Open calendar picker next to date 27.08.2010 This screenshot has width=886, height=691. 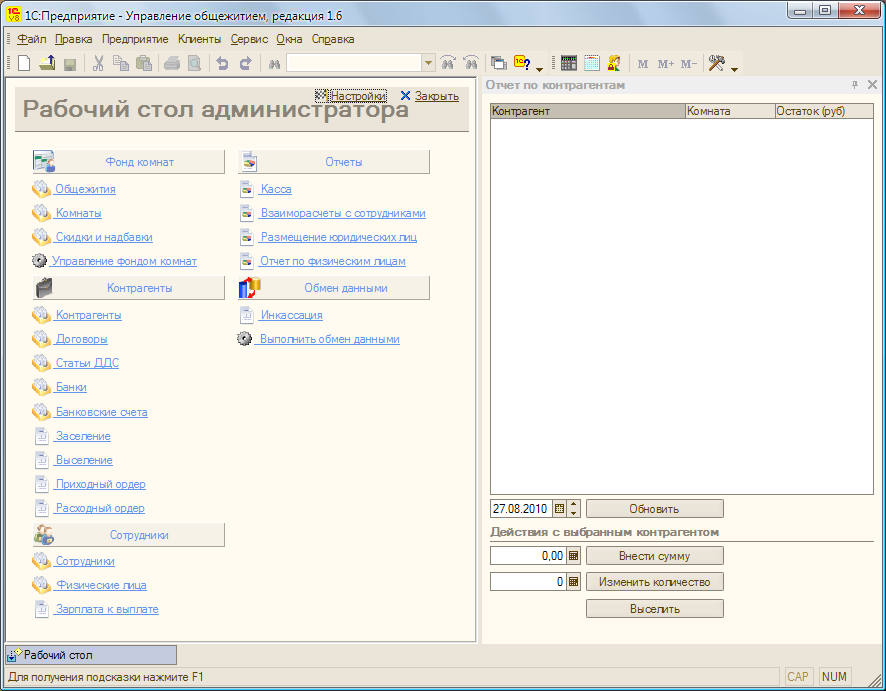click(559, 509)
